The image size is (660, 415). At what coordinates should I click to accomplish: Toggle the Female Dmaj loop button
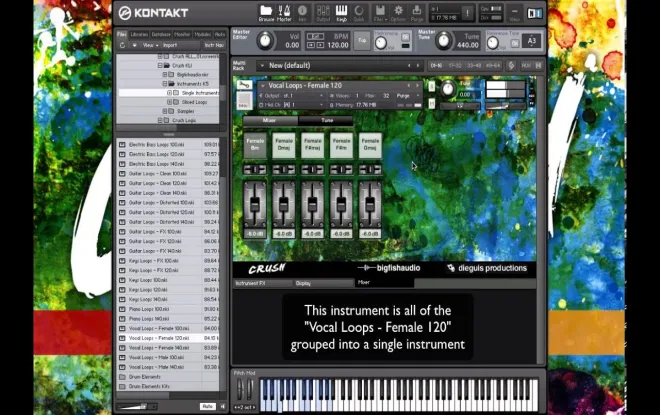[x=284, y=145]
